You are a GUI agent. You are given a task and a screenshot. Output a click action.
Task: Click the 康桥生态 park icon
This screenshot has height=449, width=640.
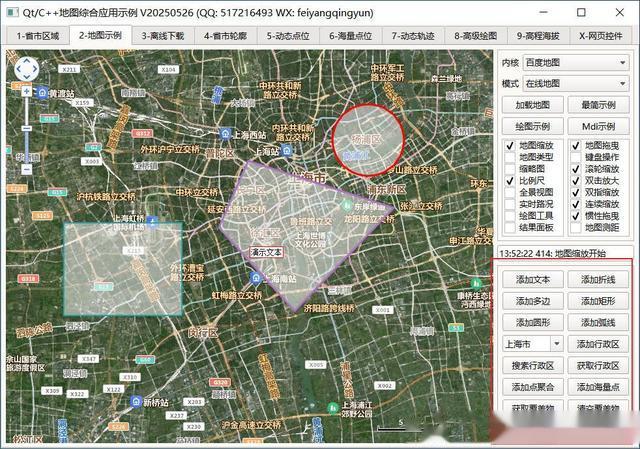[x=476, y=283]
